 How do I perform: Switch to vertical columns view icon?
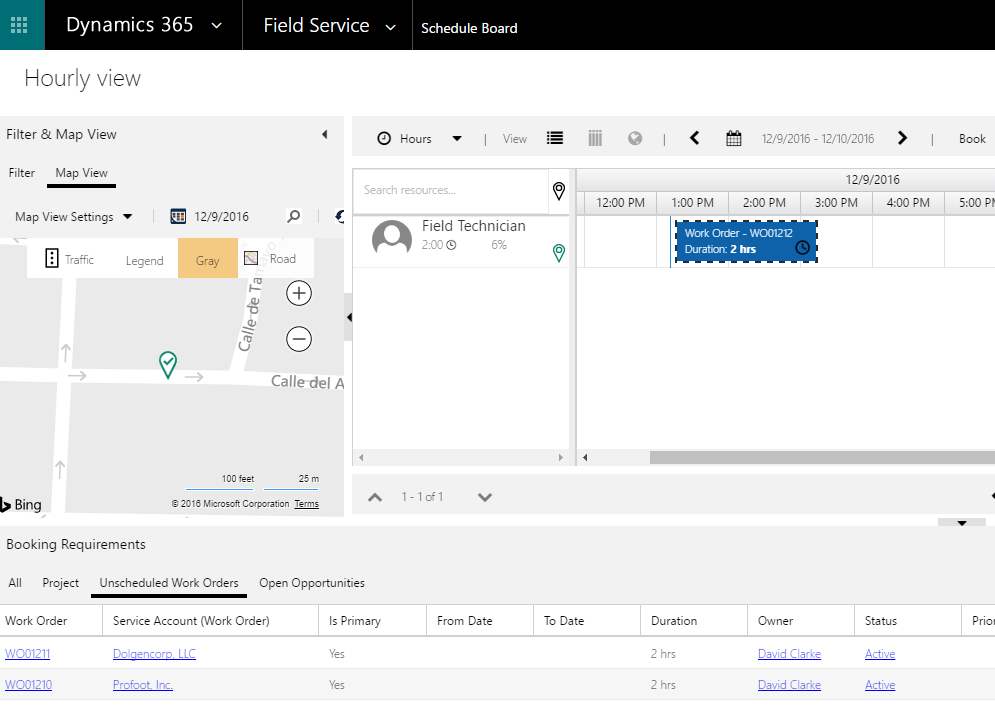point(595,138)
